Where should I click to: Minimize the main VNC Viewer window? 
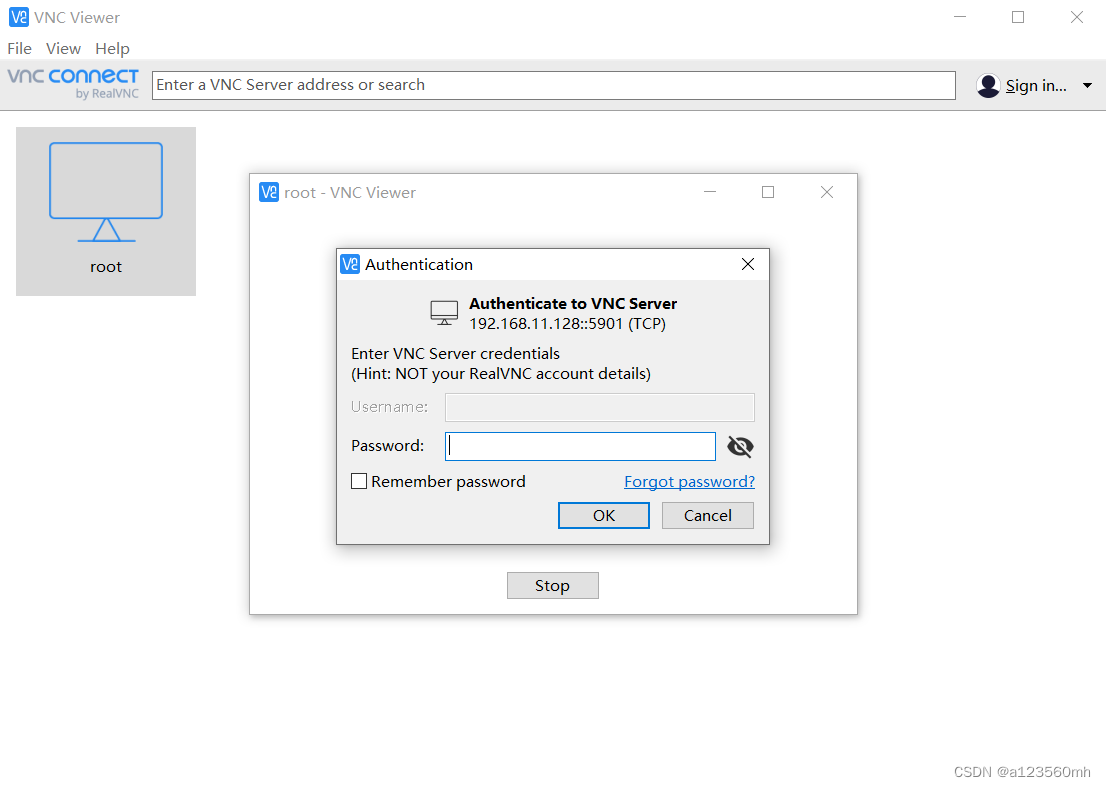959,17
